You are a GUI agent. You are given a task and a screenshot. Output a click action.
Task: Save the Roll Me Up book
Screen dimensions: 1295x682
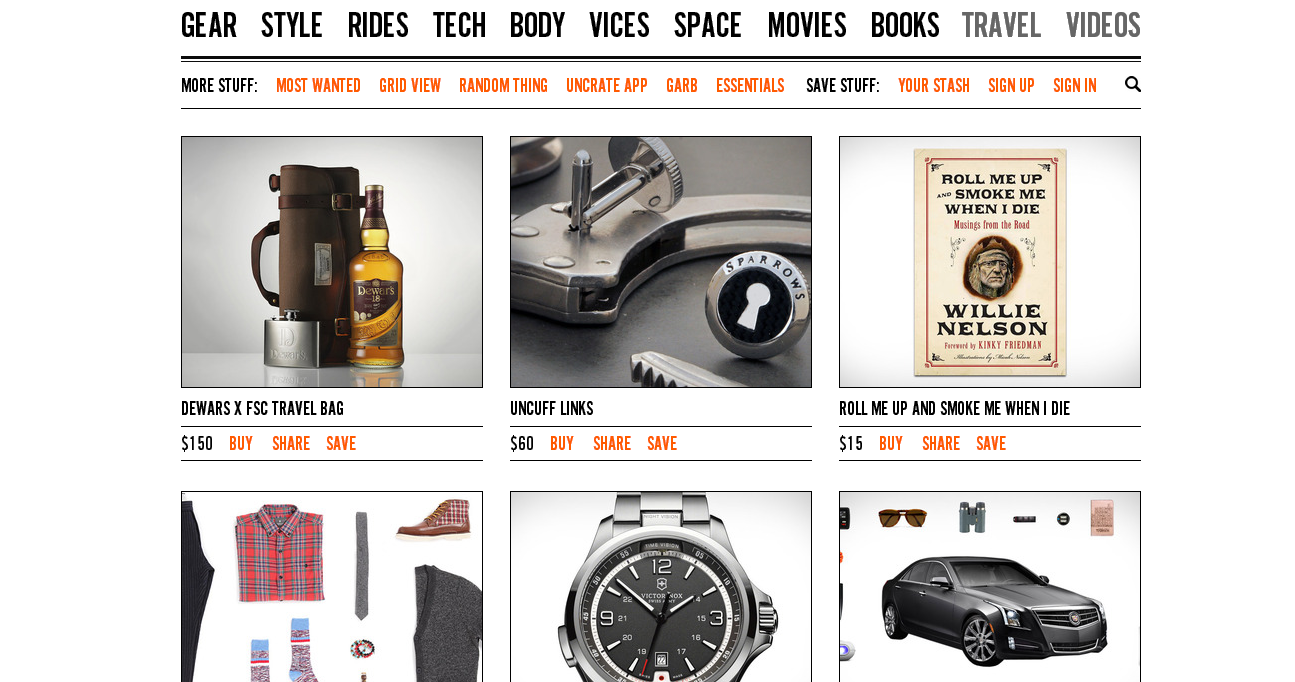[991, 444]
